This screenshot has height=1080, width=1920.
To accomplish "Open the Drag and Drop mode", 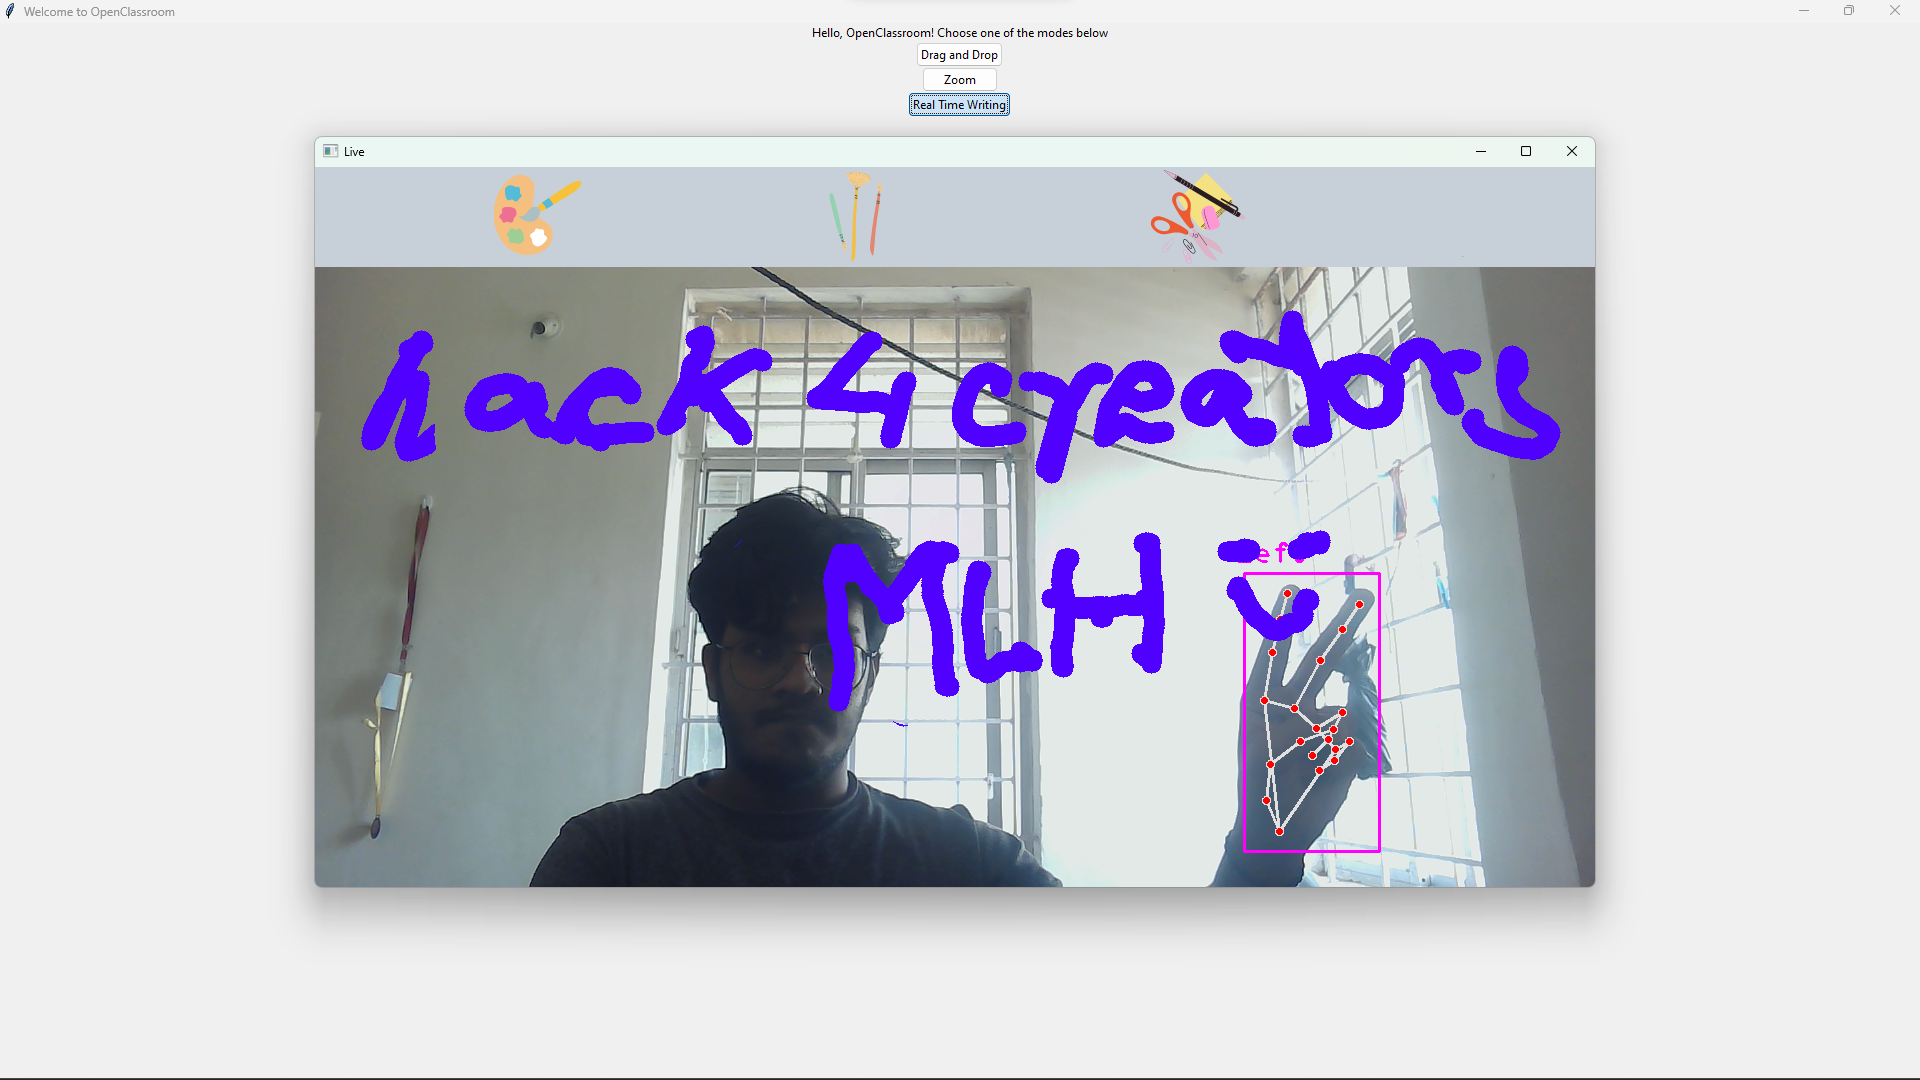I will pos(958,55).
